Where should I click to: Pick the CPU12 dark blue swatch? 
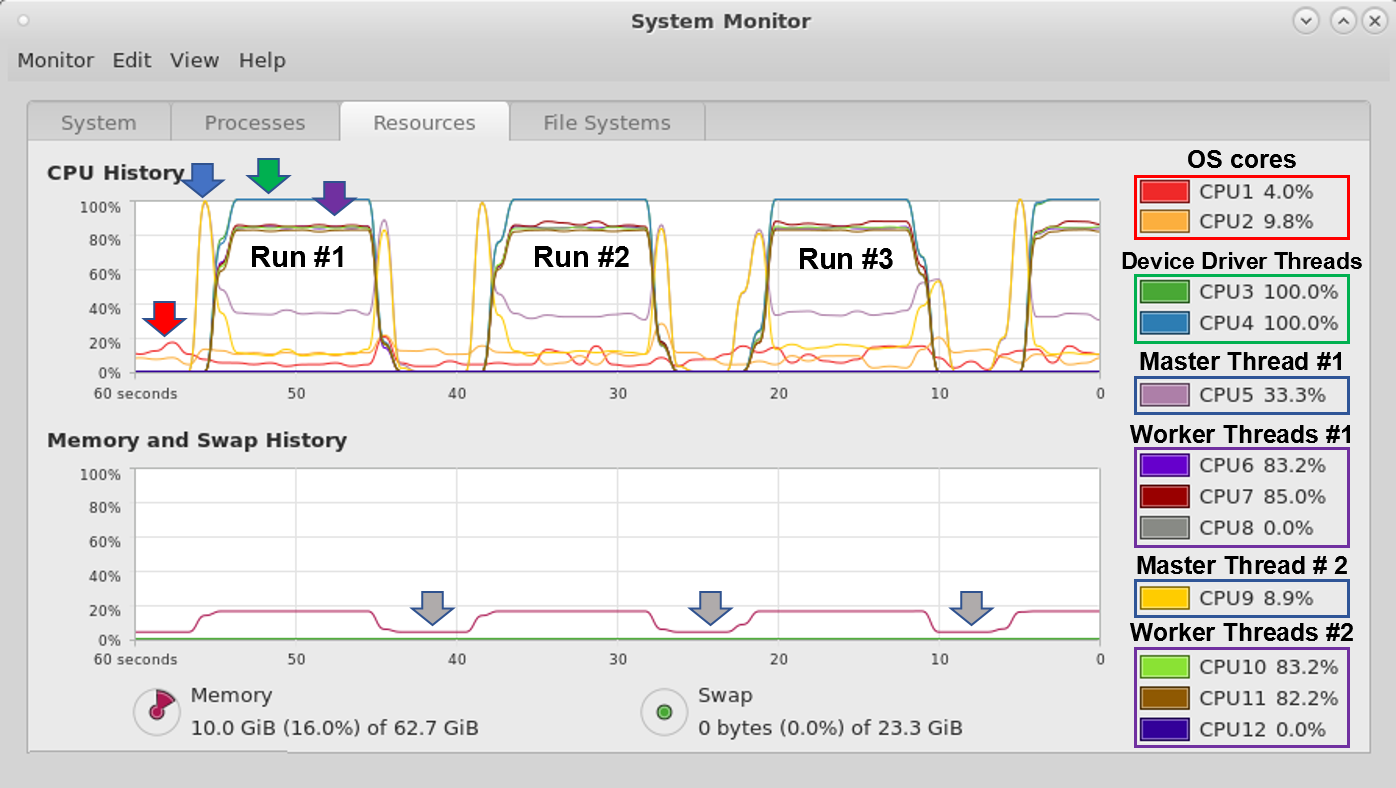pyautogui.click(x=1165, y=729)
